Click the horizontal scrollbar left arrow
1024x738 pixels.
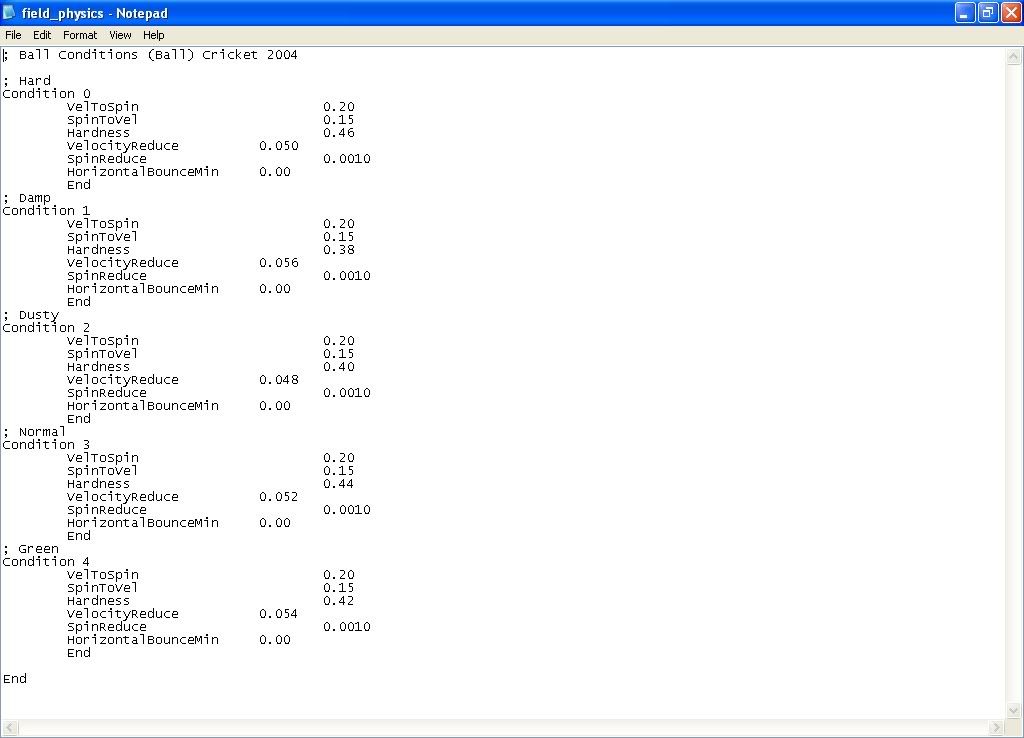[9, 728]
